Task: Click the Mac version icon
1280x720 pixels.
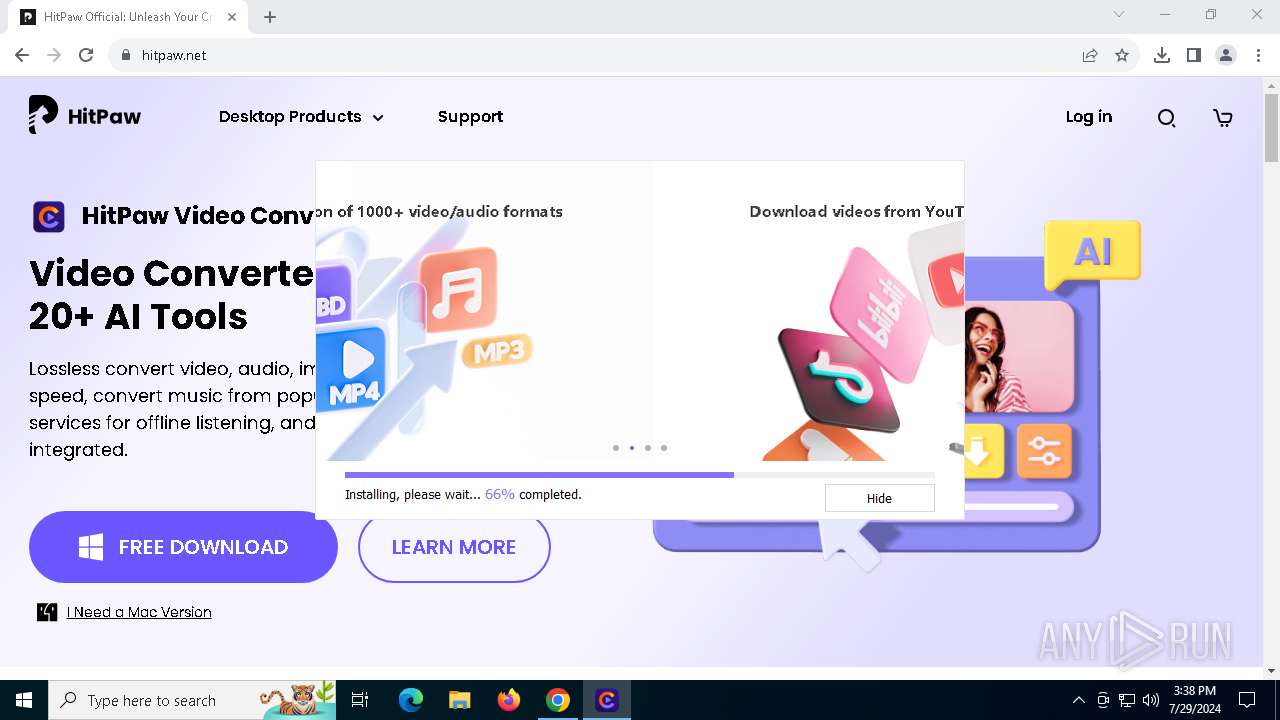Action: [47, 612]
